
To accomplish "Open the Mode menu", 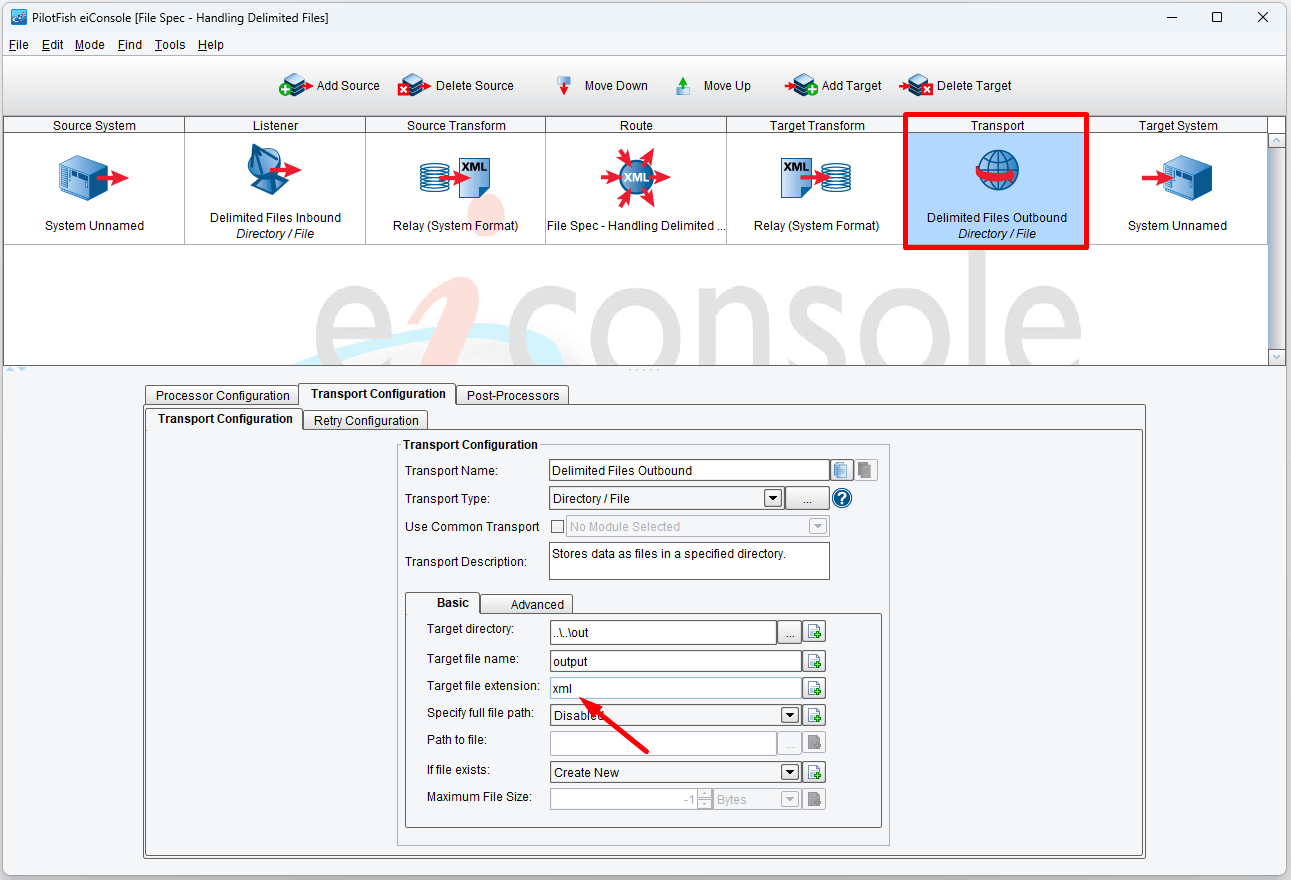I will point(90,45).
